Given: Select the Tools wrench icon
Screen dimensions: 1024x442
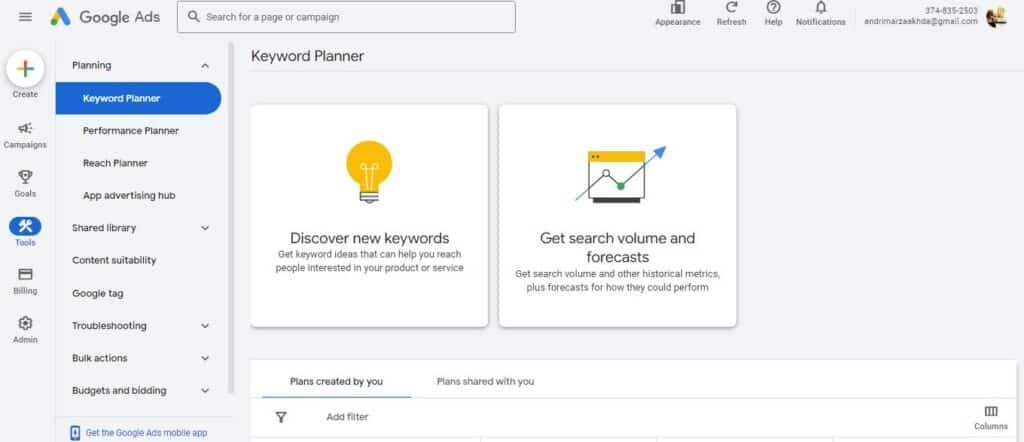Looking at the screenshot, I should click(x=25, y=226).
